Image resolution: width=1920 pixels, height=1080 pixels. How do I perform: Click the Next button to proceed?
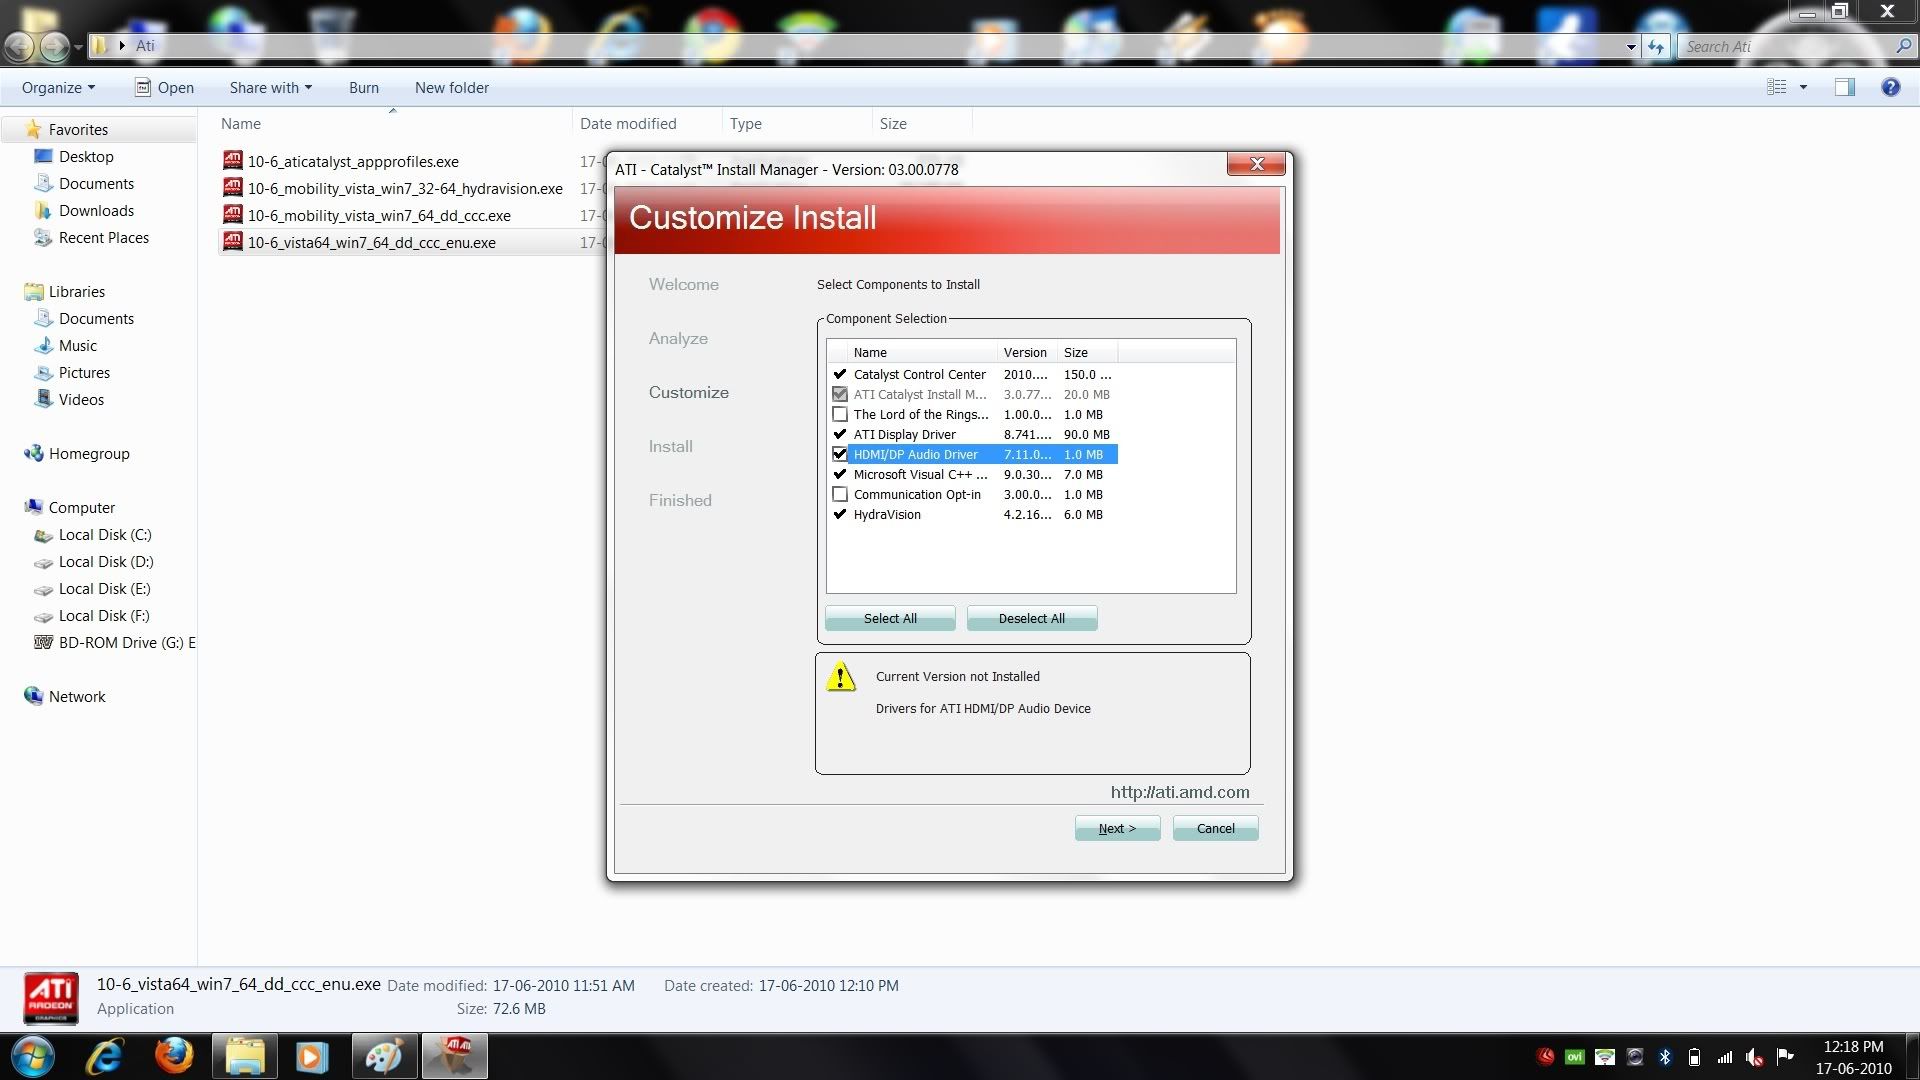point(1117,828)
